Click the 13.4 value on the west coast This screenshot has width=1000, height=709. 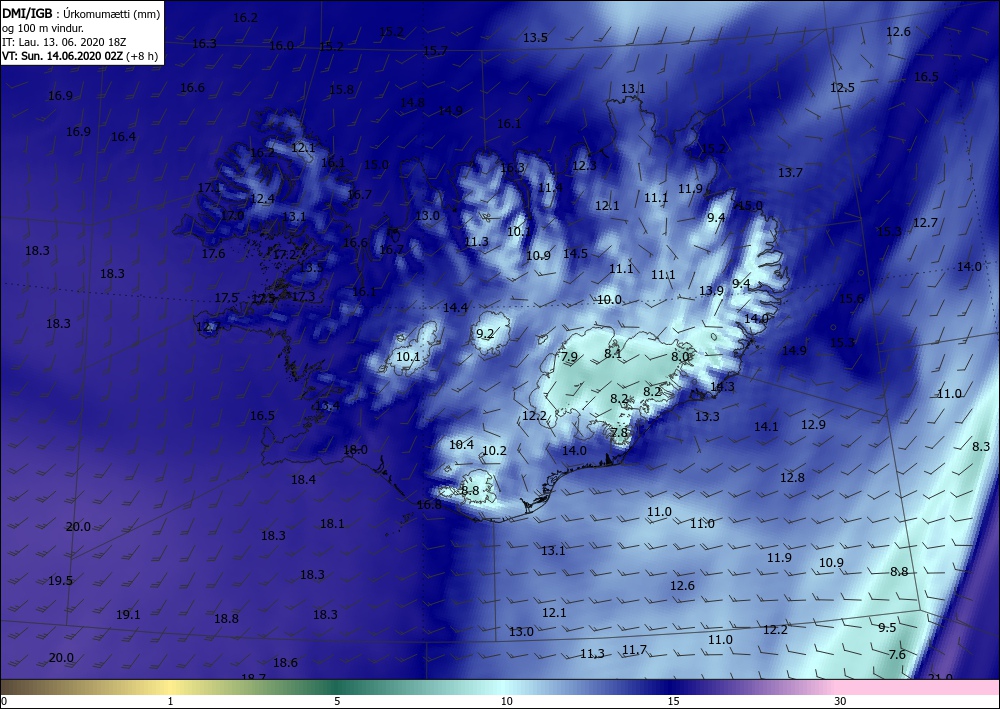pyautogui.click(x=327, y=406)
